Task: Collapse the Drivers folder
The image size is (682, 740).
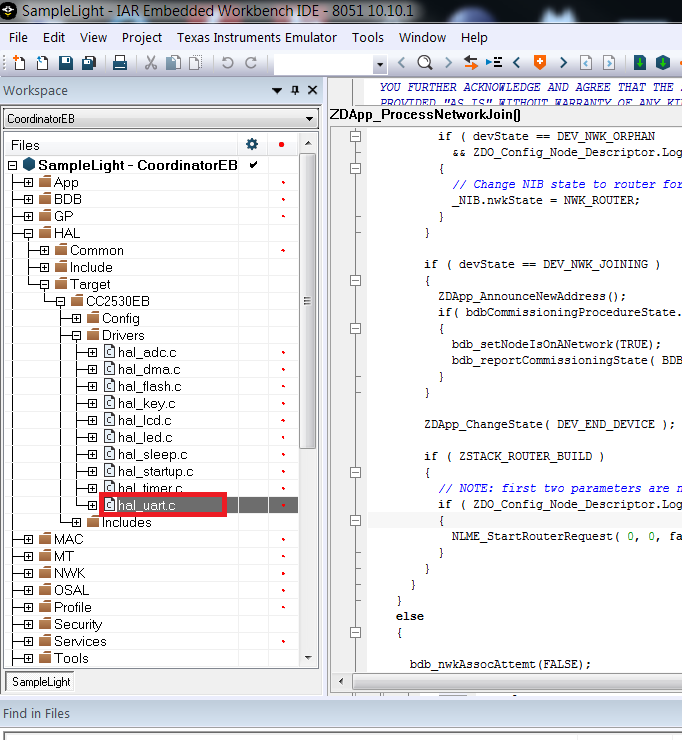Action: tap(76, 335)
